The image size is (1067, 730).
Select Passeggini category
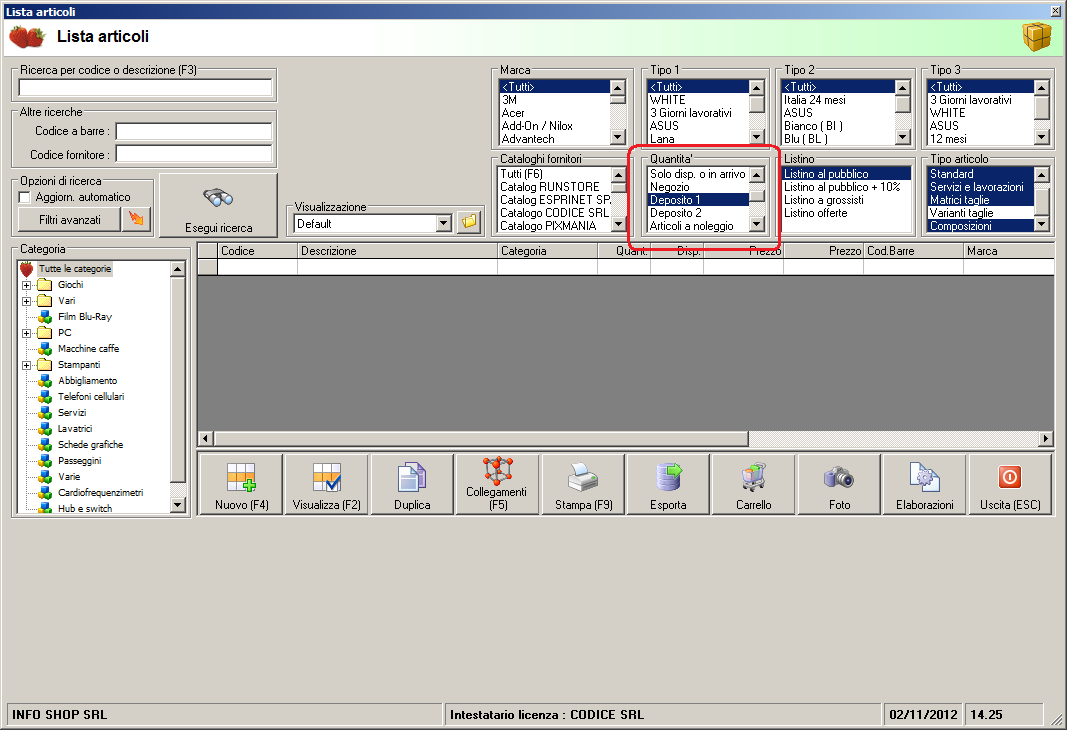click(79, 461)
